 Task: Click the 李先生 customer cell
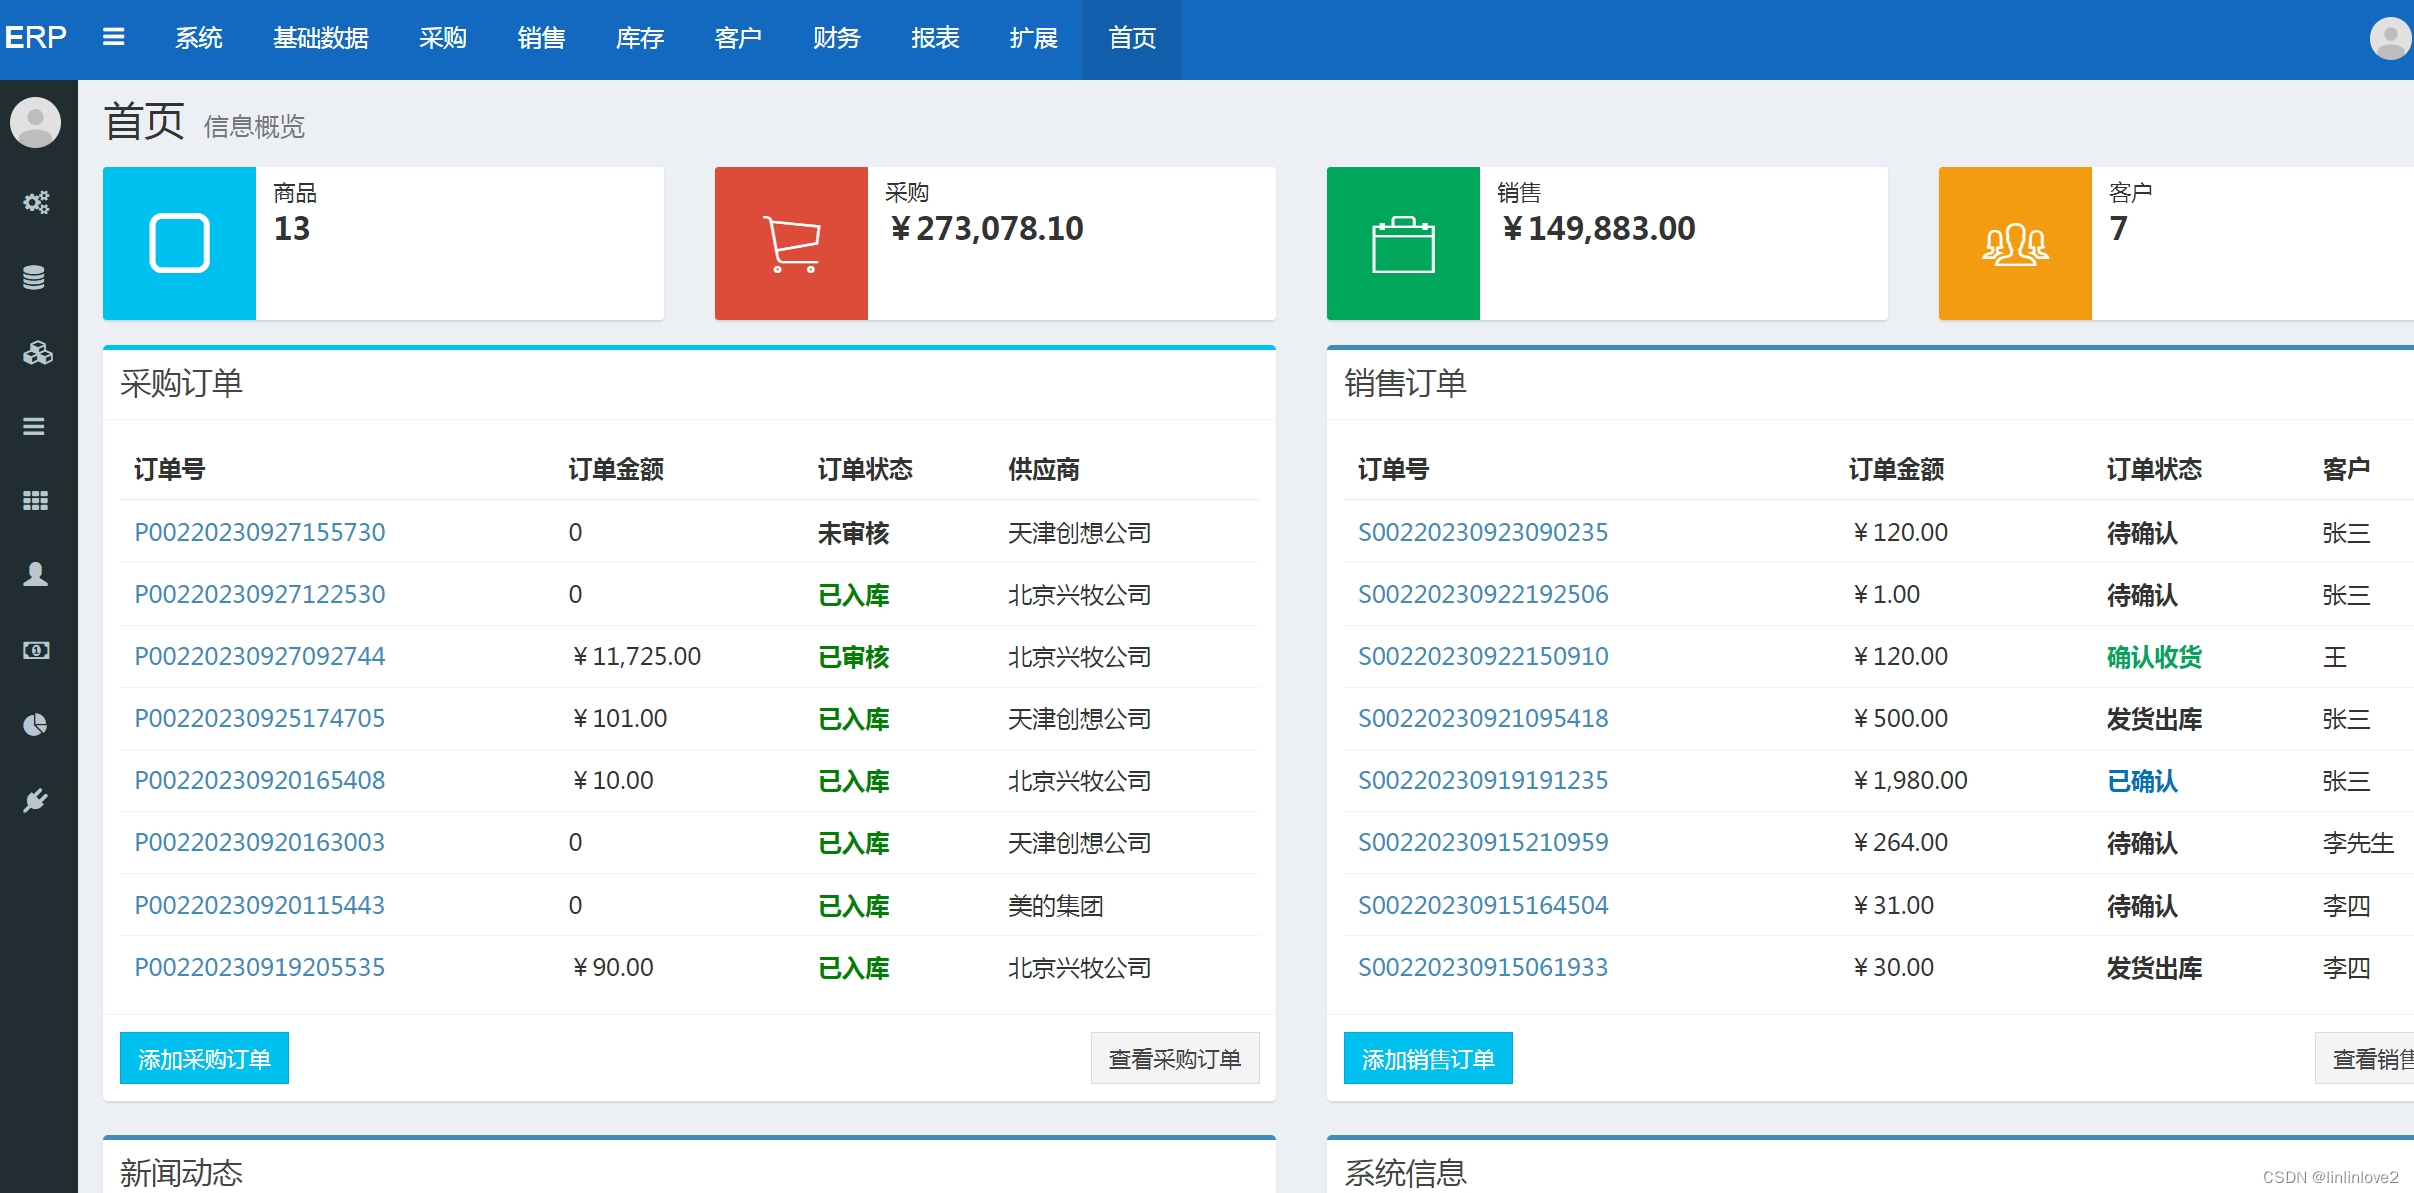click(x=2358, y=843)
